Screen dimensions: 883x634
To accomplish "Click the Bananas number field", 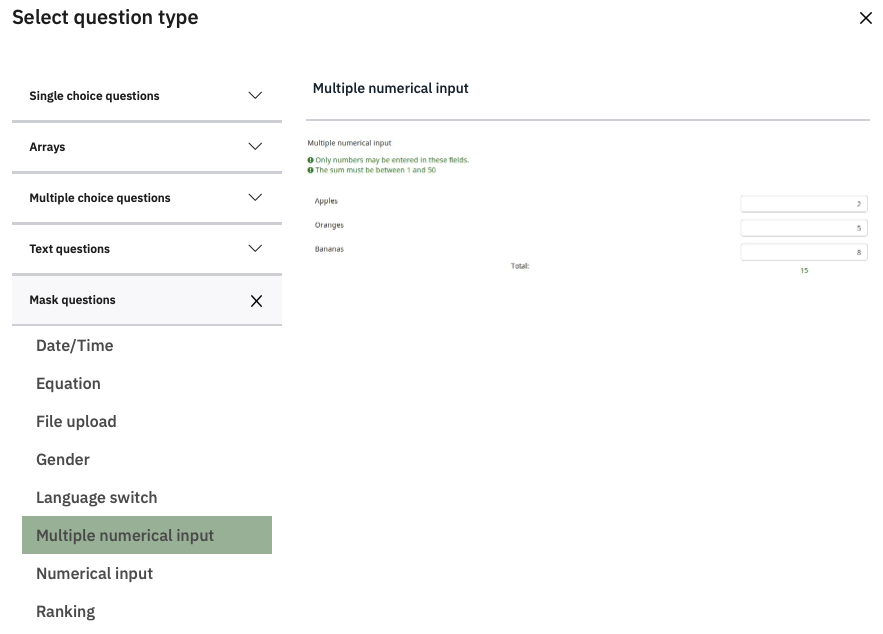I will [803, 252].
